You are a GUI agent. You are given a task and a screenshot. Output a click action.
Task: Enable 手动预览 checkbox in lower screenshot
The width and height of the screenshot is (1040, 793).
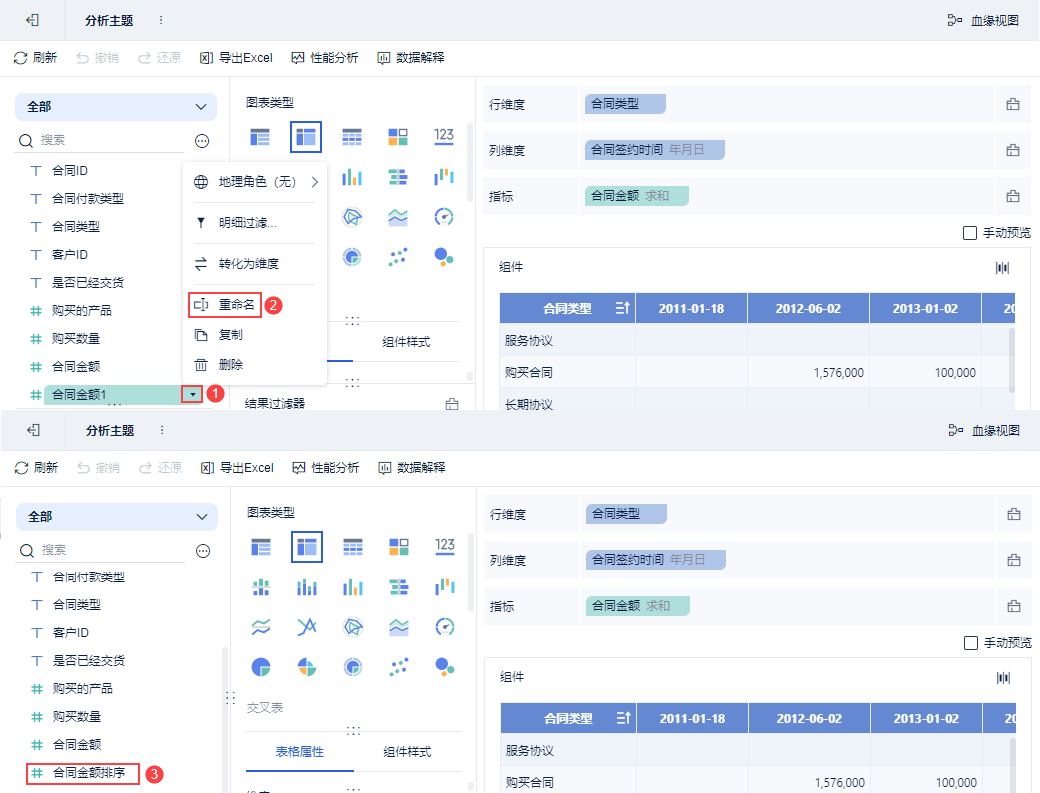click(x=971, y=642)
